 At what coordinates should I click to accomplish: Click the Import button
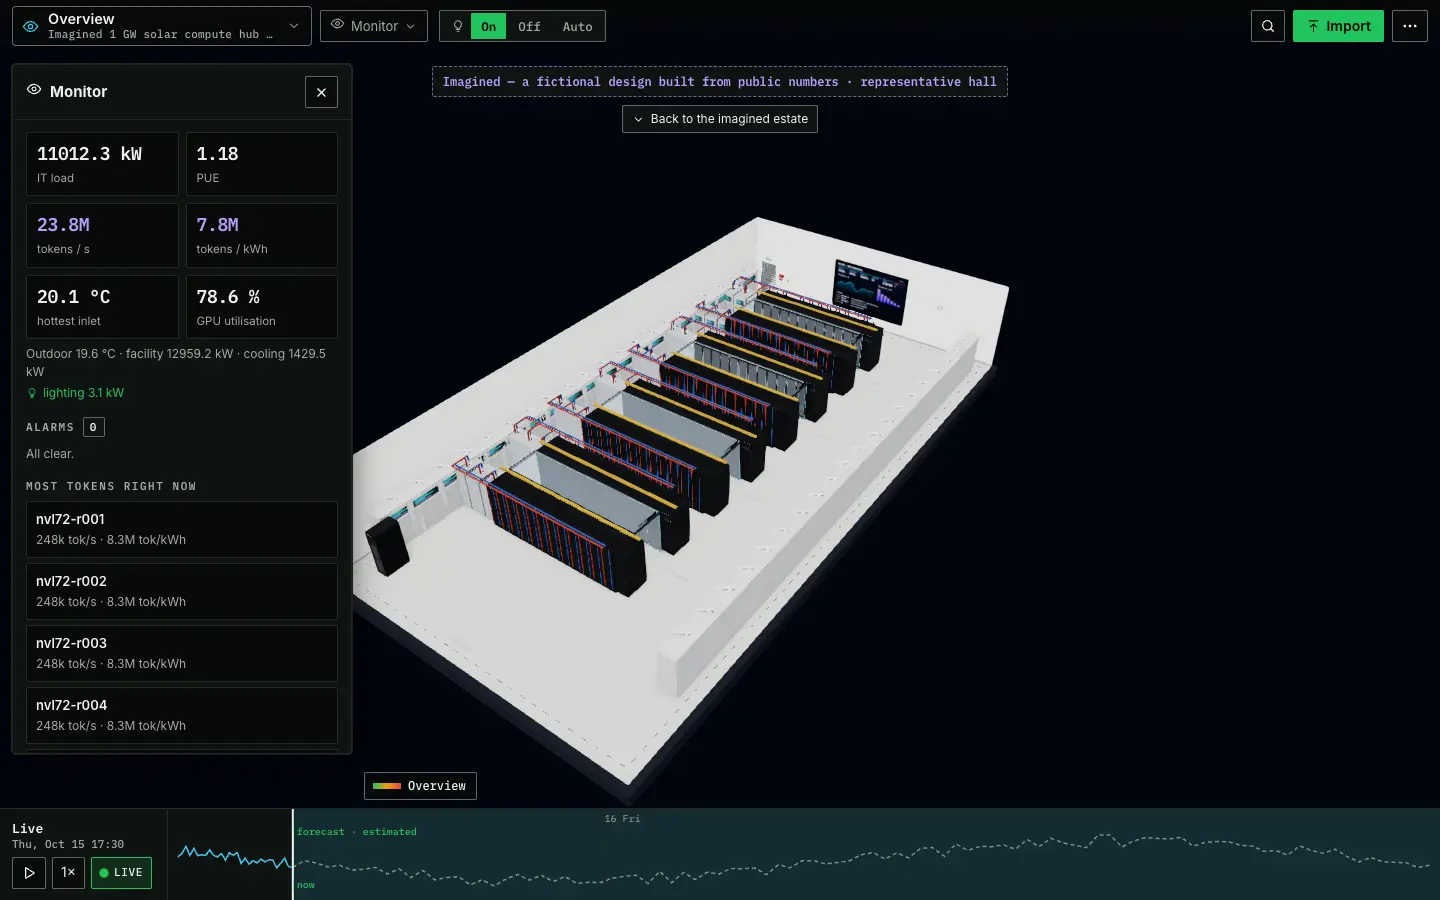tap(1338, 26)
